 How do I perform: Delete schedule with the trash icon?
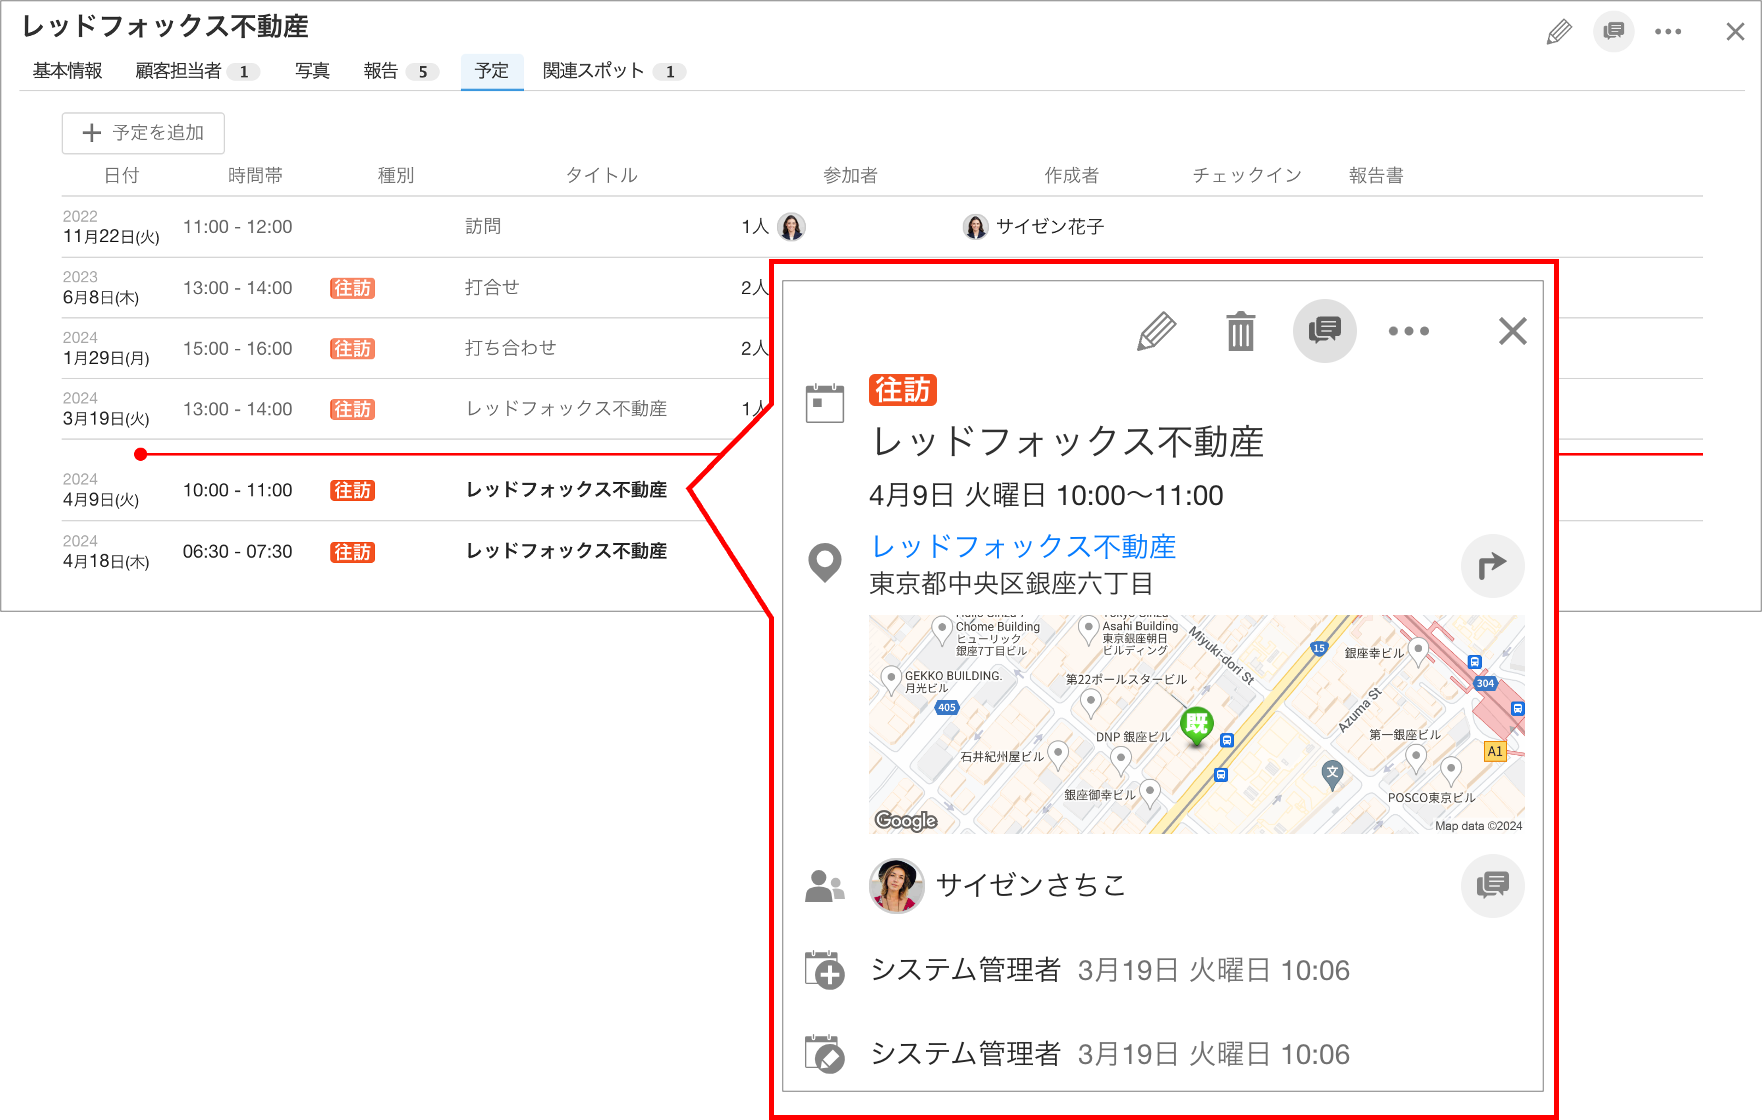click(1241, 331)
